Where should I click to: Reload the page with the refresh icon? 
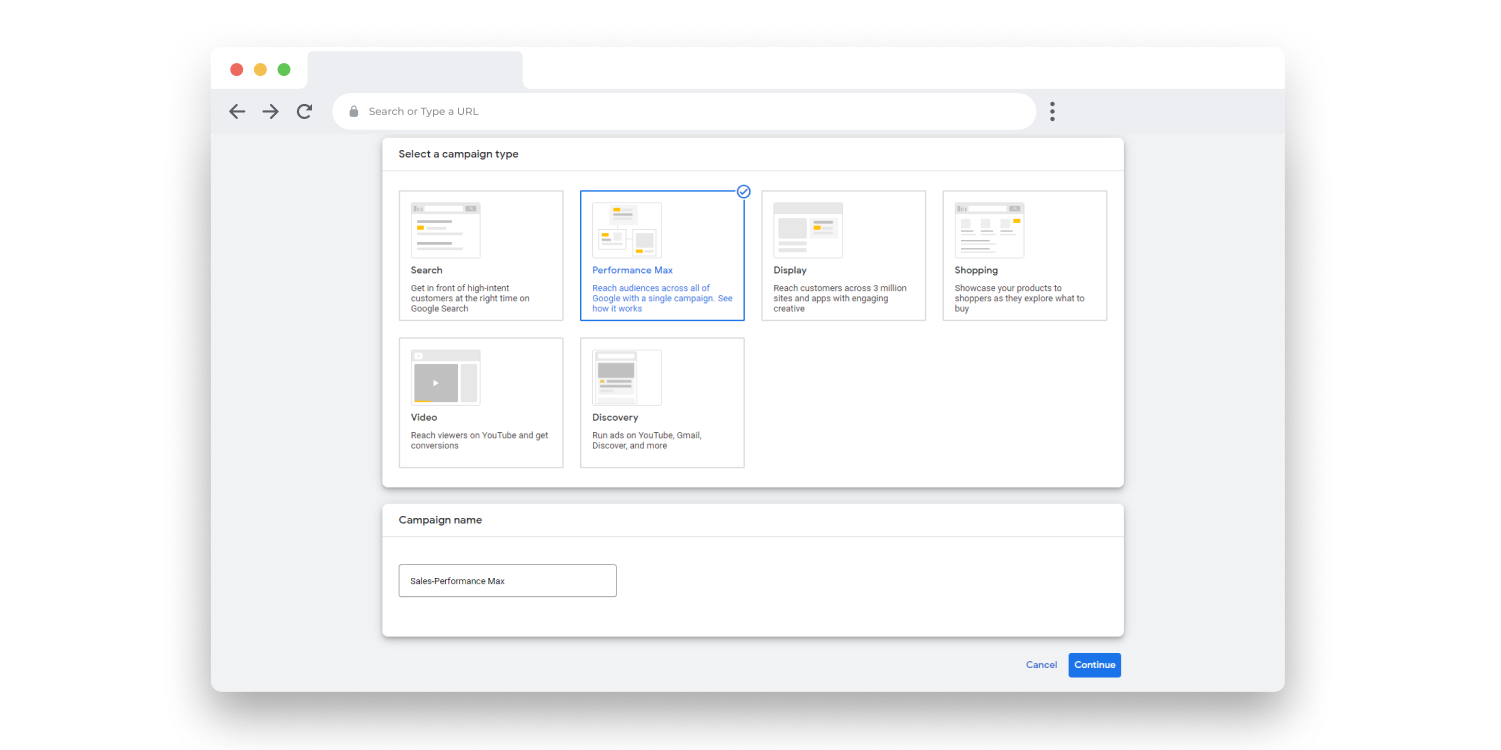[305, 112]
